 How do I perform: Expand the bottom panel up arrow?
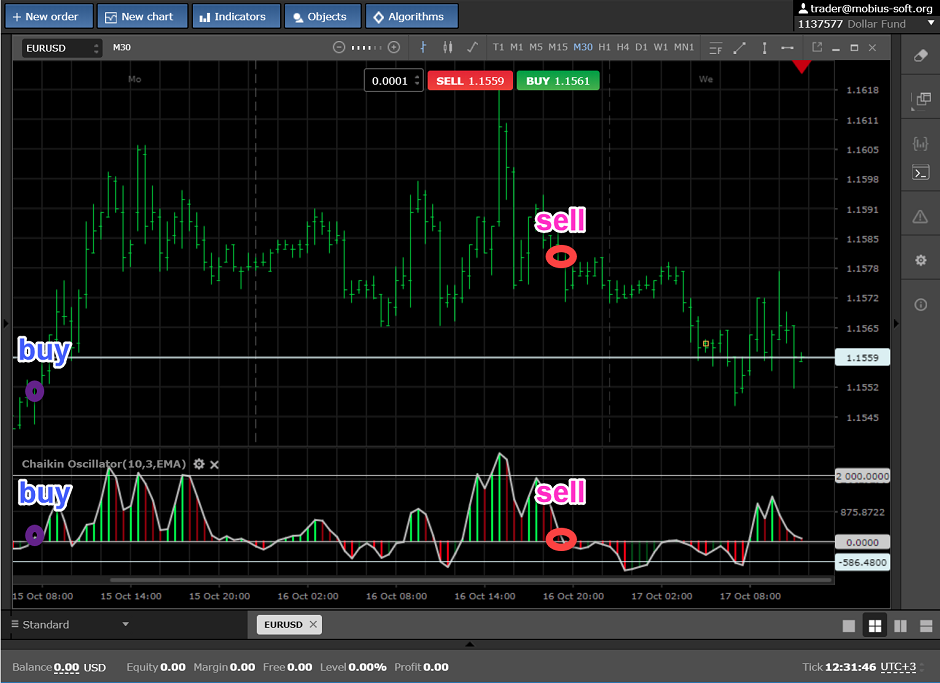[x=470, y=645]
